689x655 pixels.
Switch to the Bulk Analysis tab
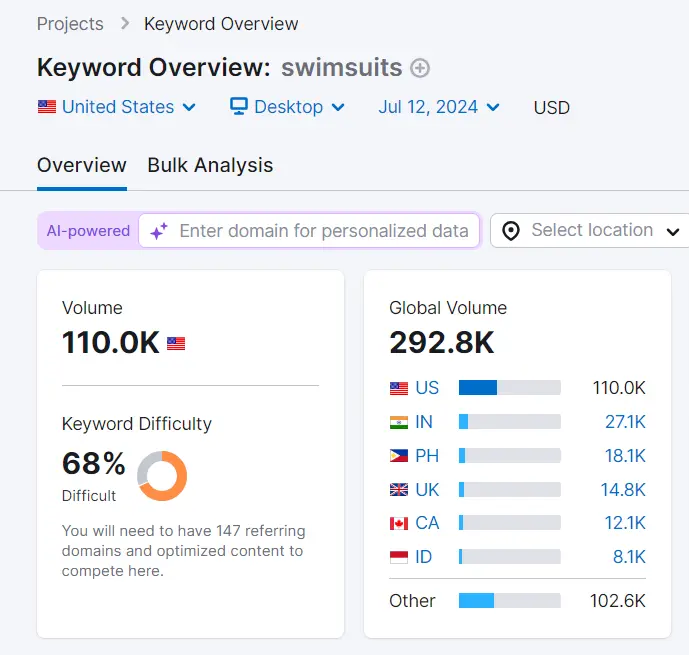210,165
